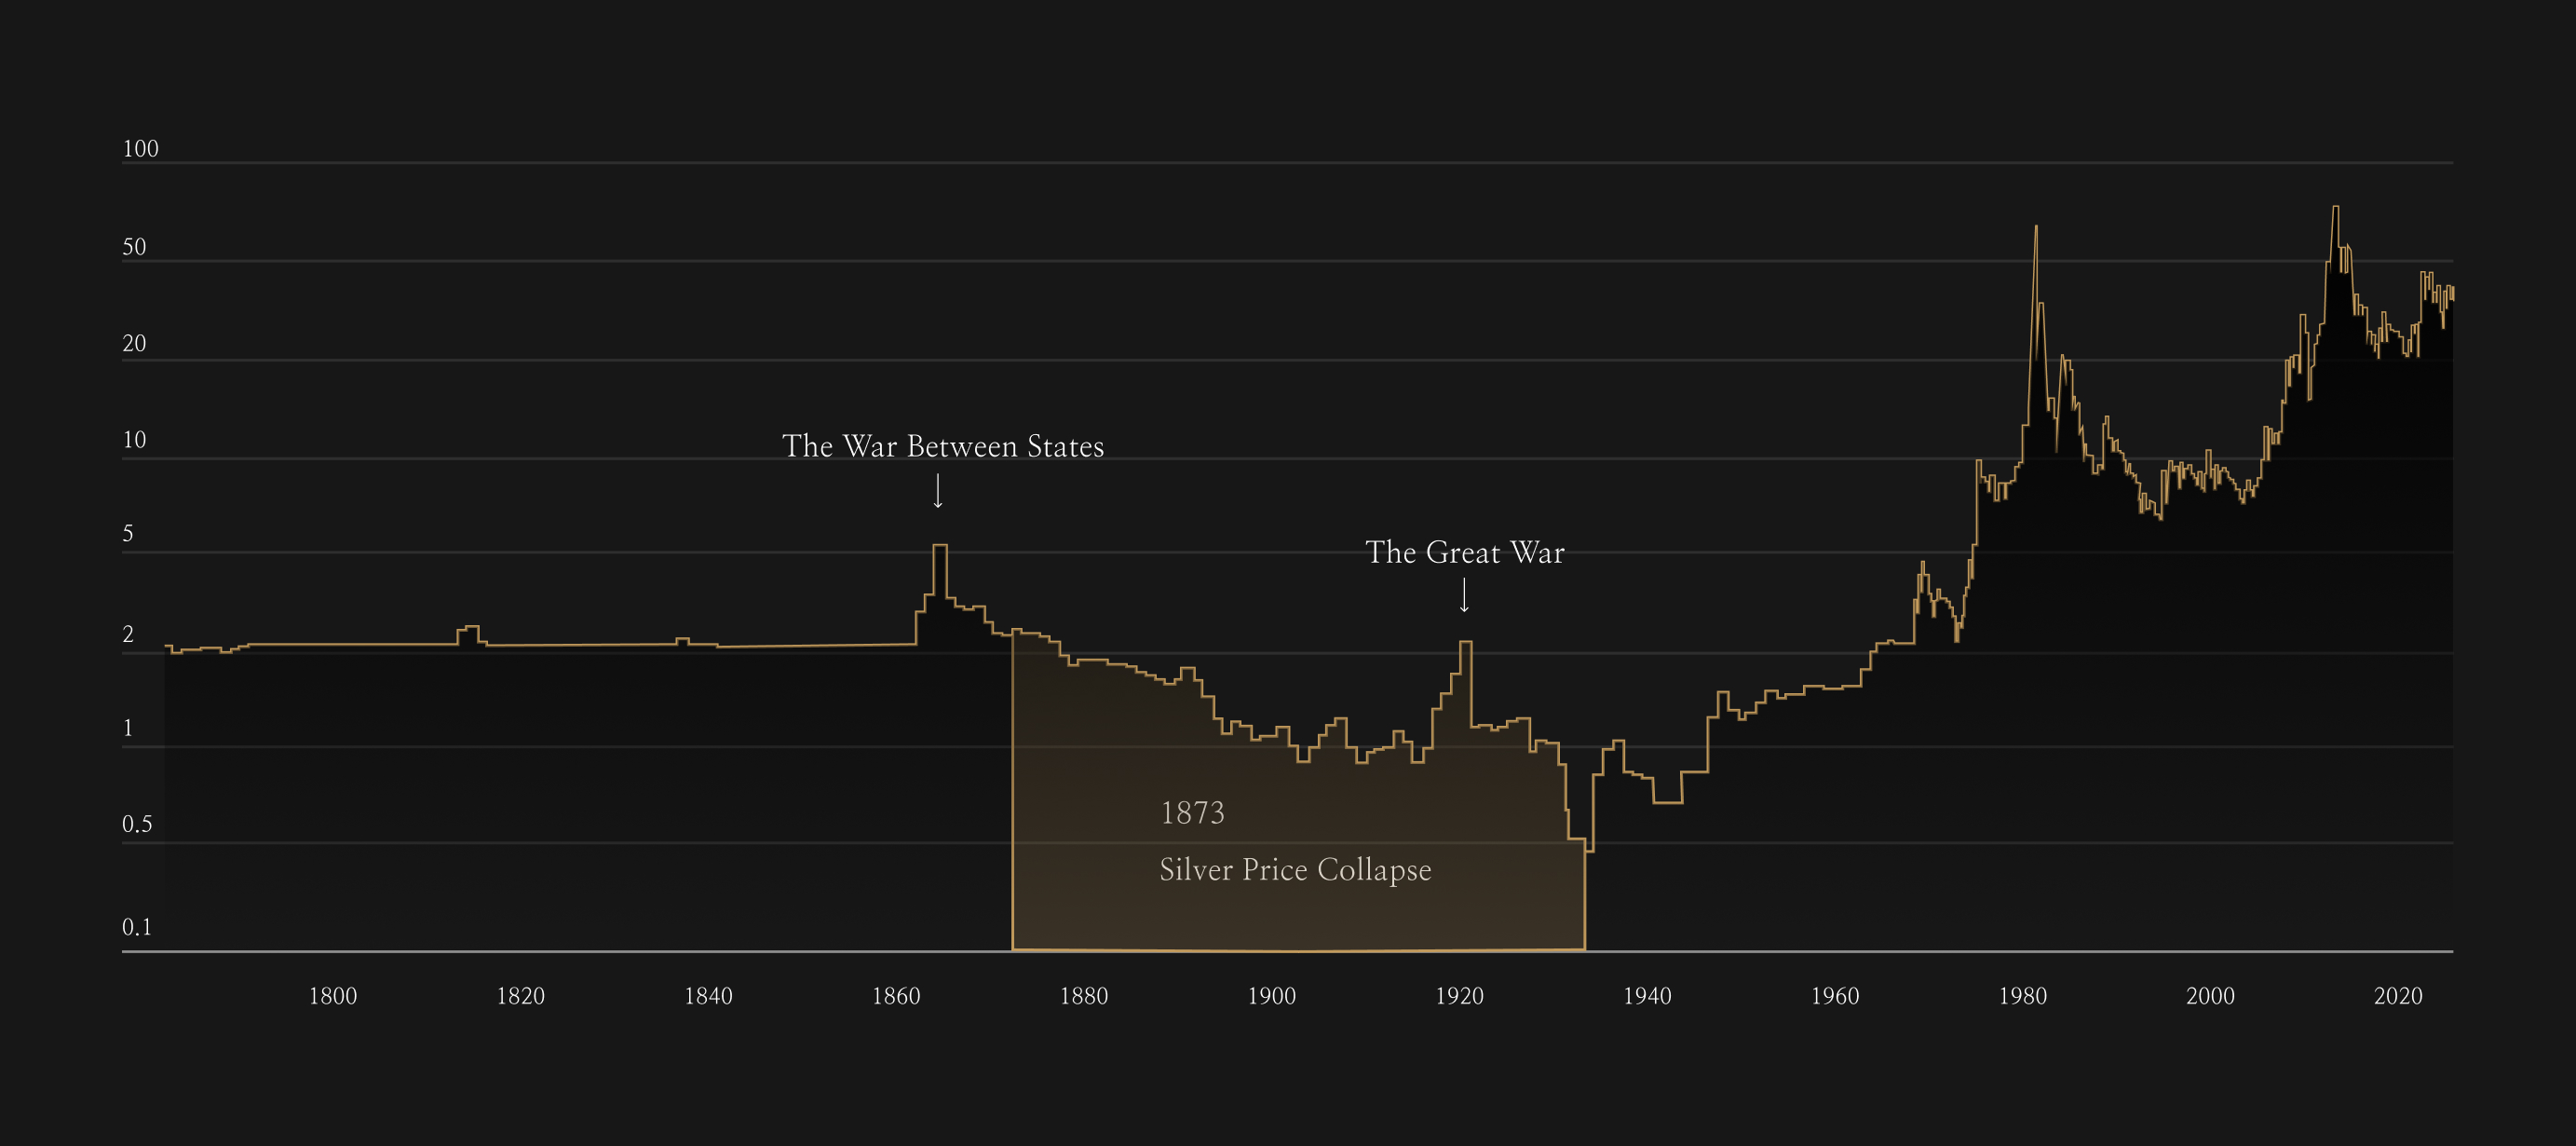The width and height of the screenshot is (2576, 1146).
Task: Select the 2020 year axis label
Action: coord(2398,996)
